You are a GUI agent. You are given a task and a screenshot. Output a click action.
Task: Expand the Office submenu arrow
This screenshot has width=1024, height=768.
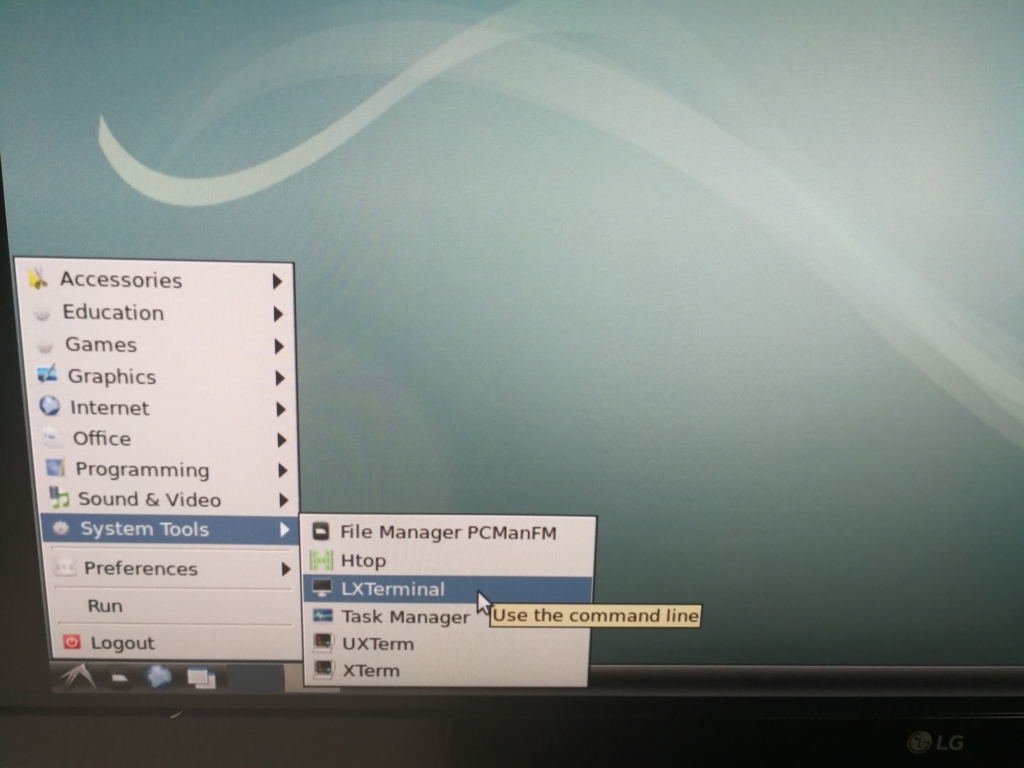(281, 440)
